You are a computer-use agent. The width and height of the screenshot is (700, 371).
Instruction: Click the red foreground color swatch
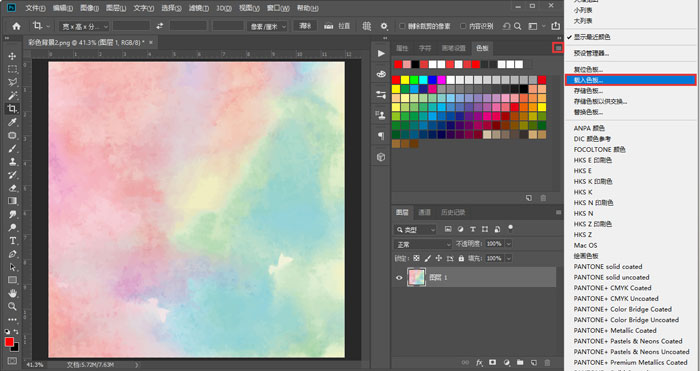[x=9, y=342]
